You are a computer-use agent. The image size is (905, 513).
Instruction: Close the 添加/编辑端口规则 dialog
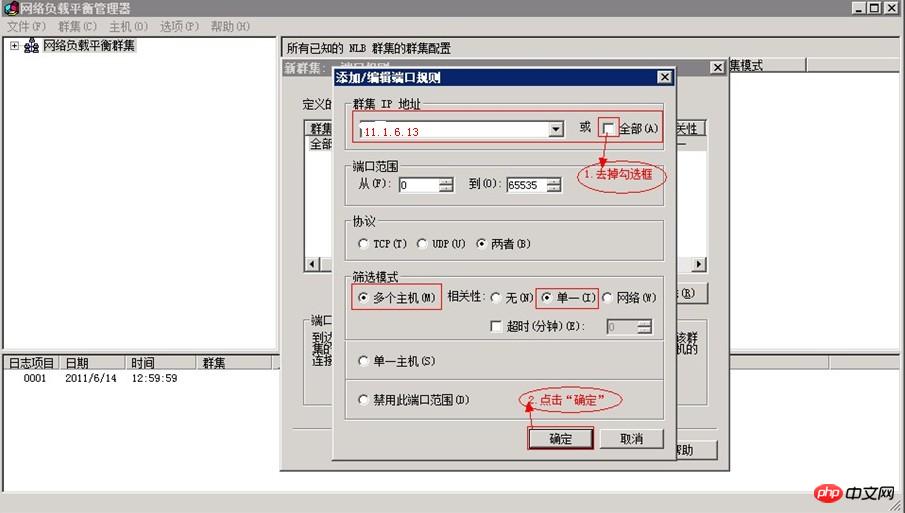[x=664, y=77]
